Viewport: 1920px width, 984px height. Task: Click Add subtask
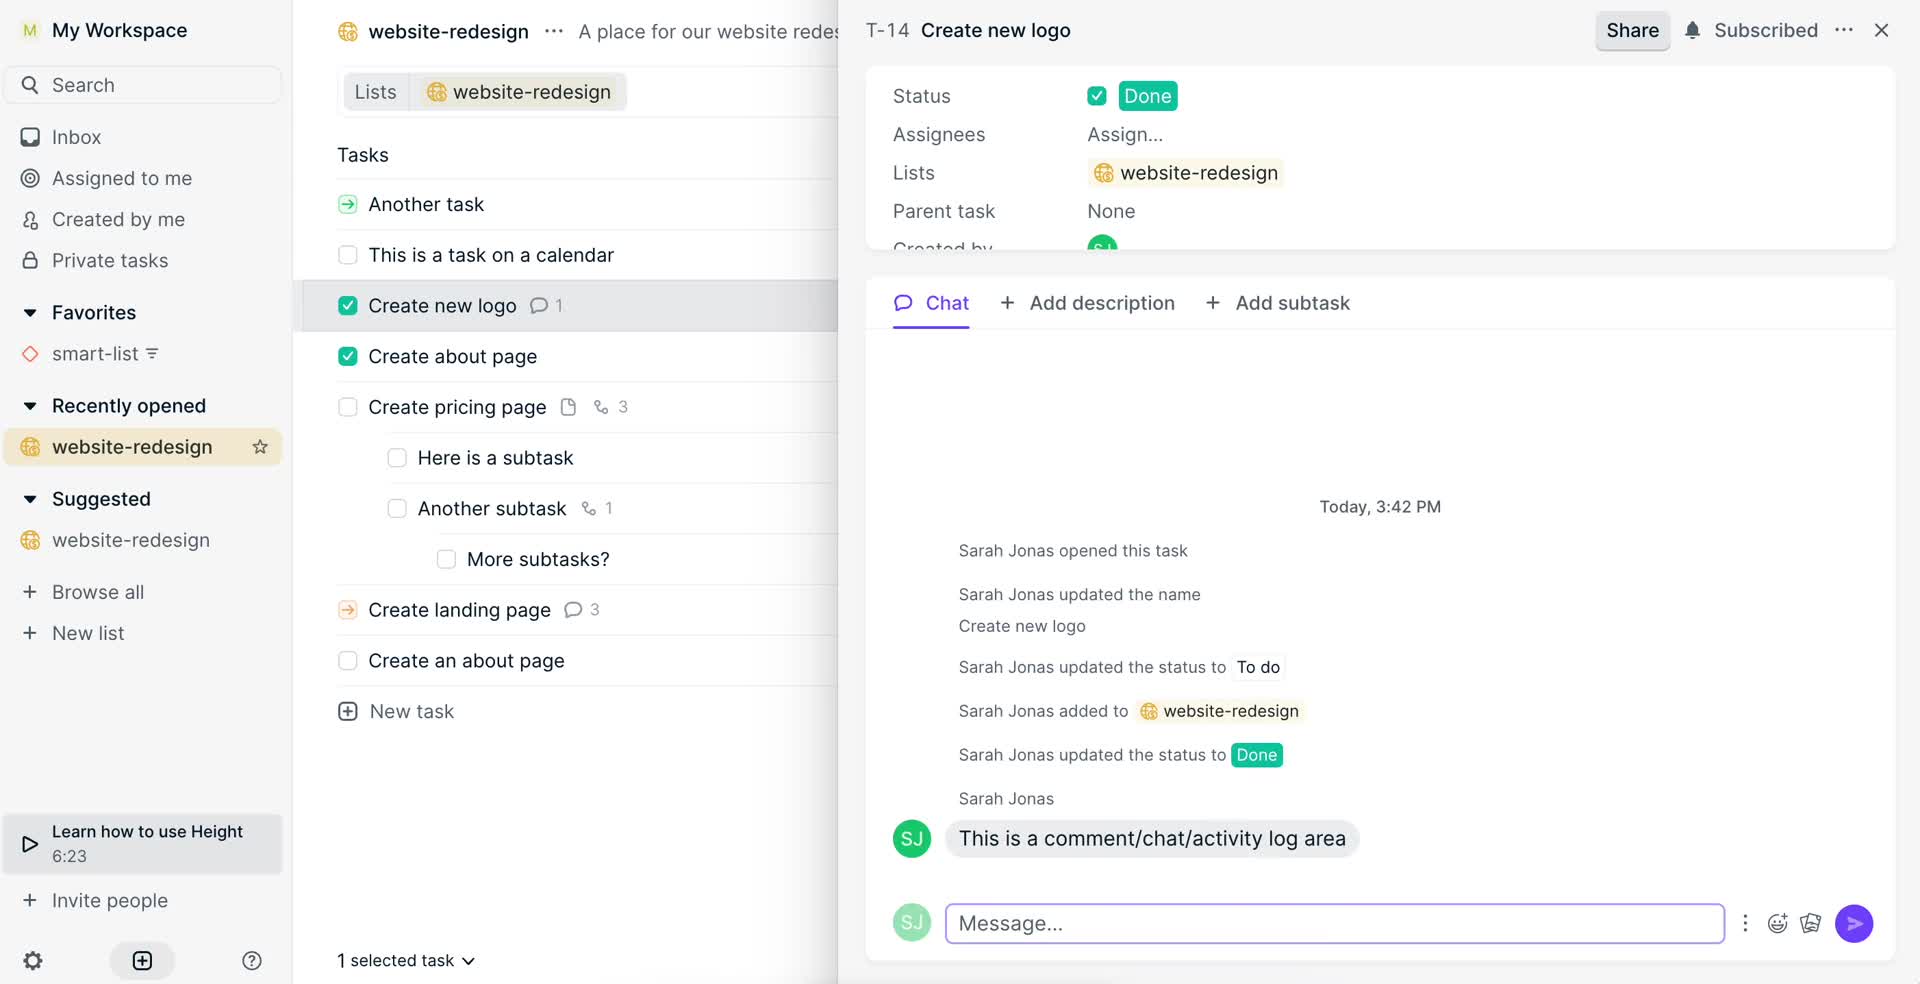(x=1277, y=303)
